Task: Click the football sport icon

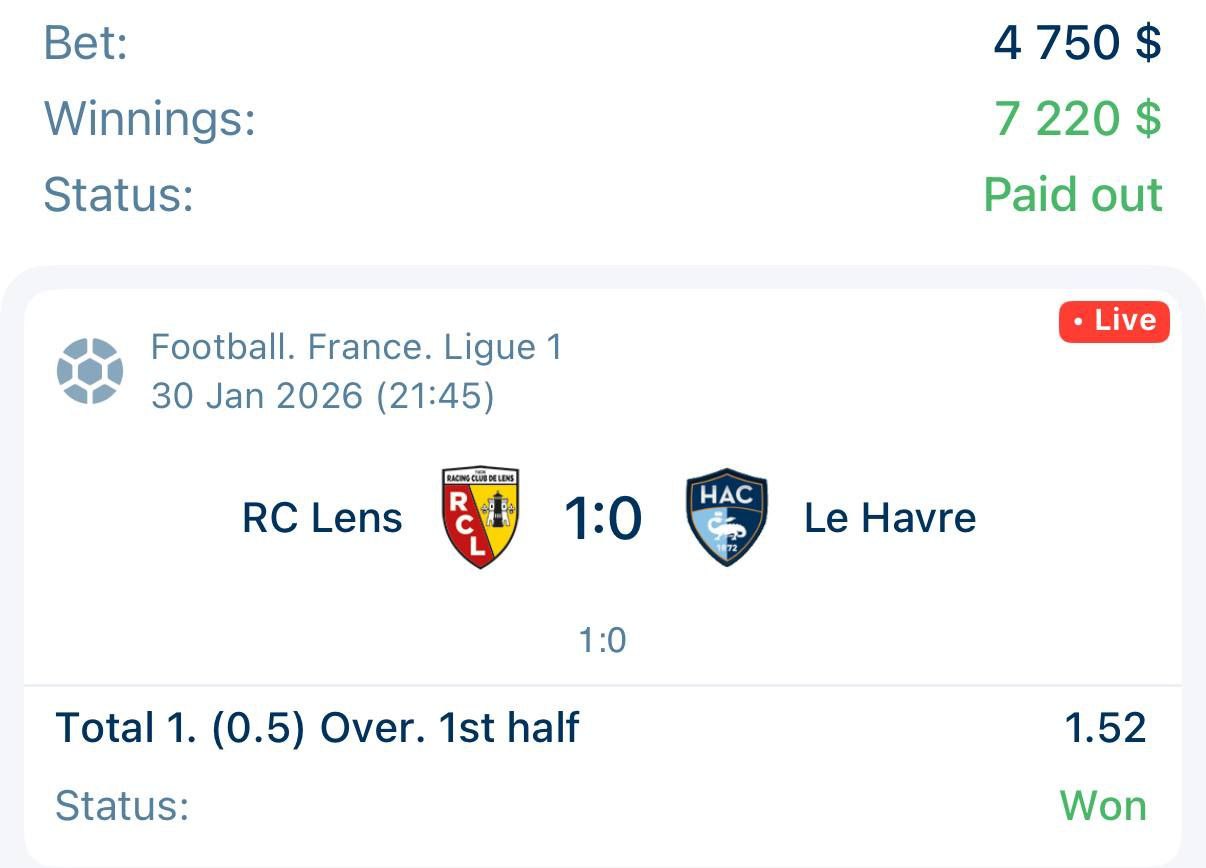Action: [x=90, y=372]
